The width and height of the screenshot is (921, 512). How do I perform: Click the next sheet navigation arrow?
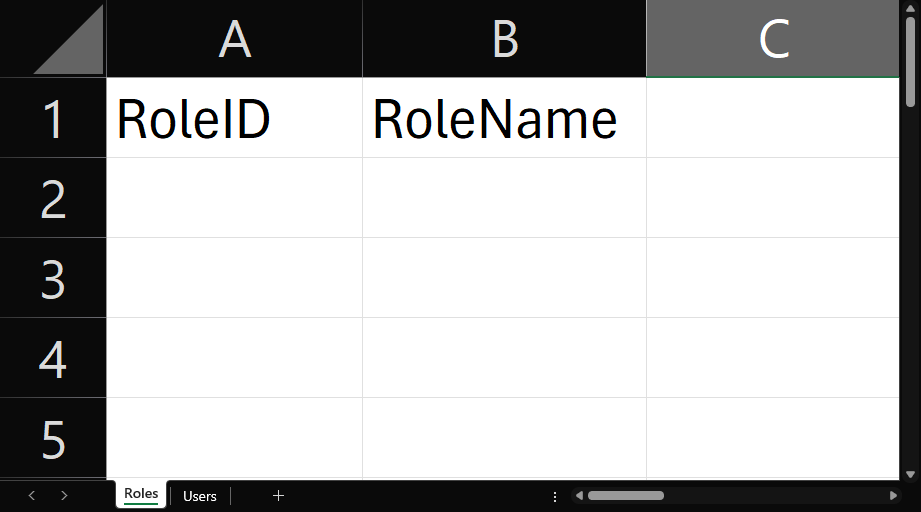[64, 495]
